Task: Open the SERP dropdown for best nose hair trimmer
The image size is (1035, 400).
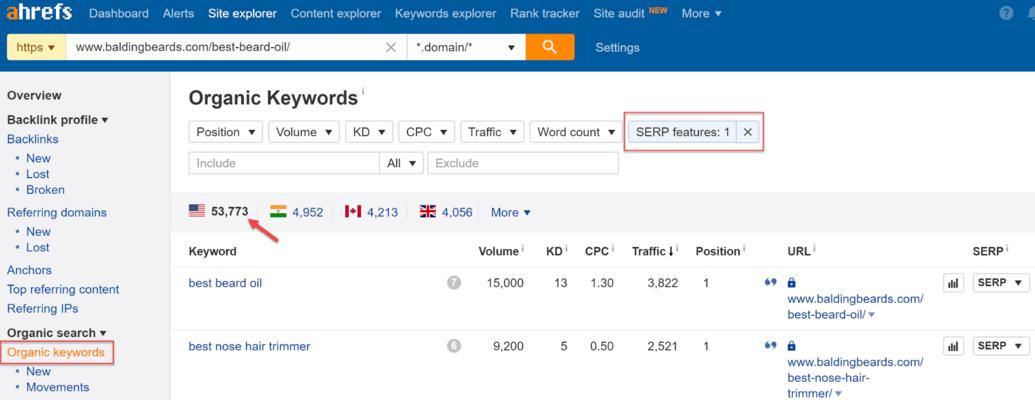Action: click(x=1001, y=346)
